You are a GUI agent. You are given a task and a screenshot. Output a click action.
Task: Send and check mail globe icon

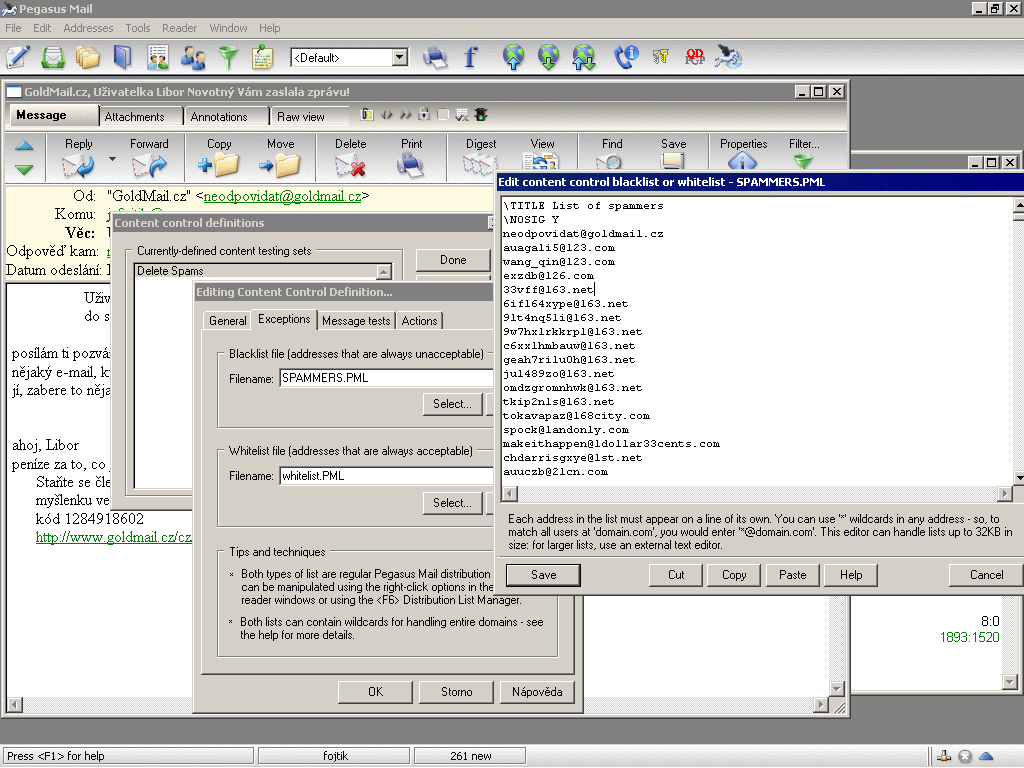584,57
